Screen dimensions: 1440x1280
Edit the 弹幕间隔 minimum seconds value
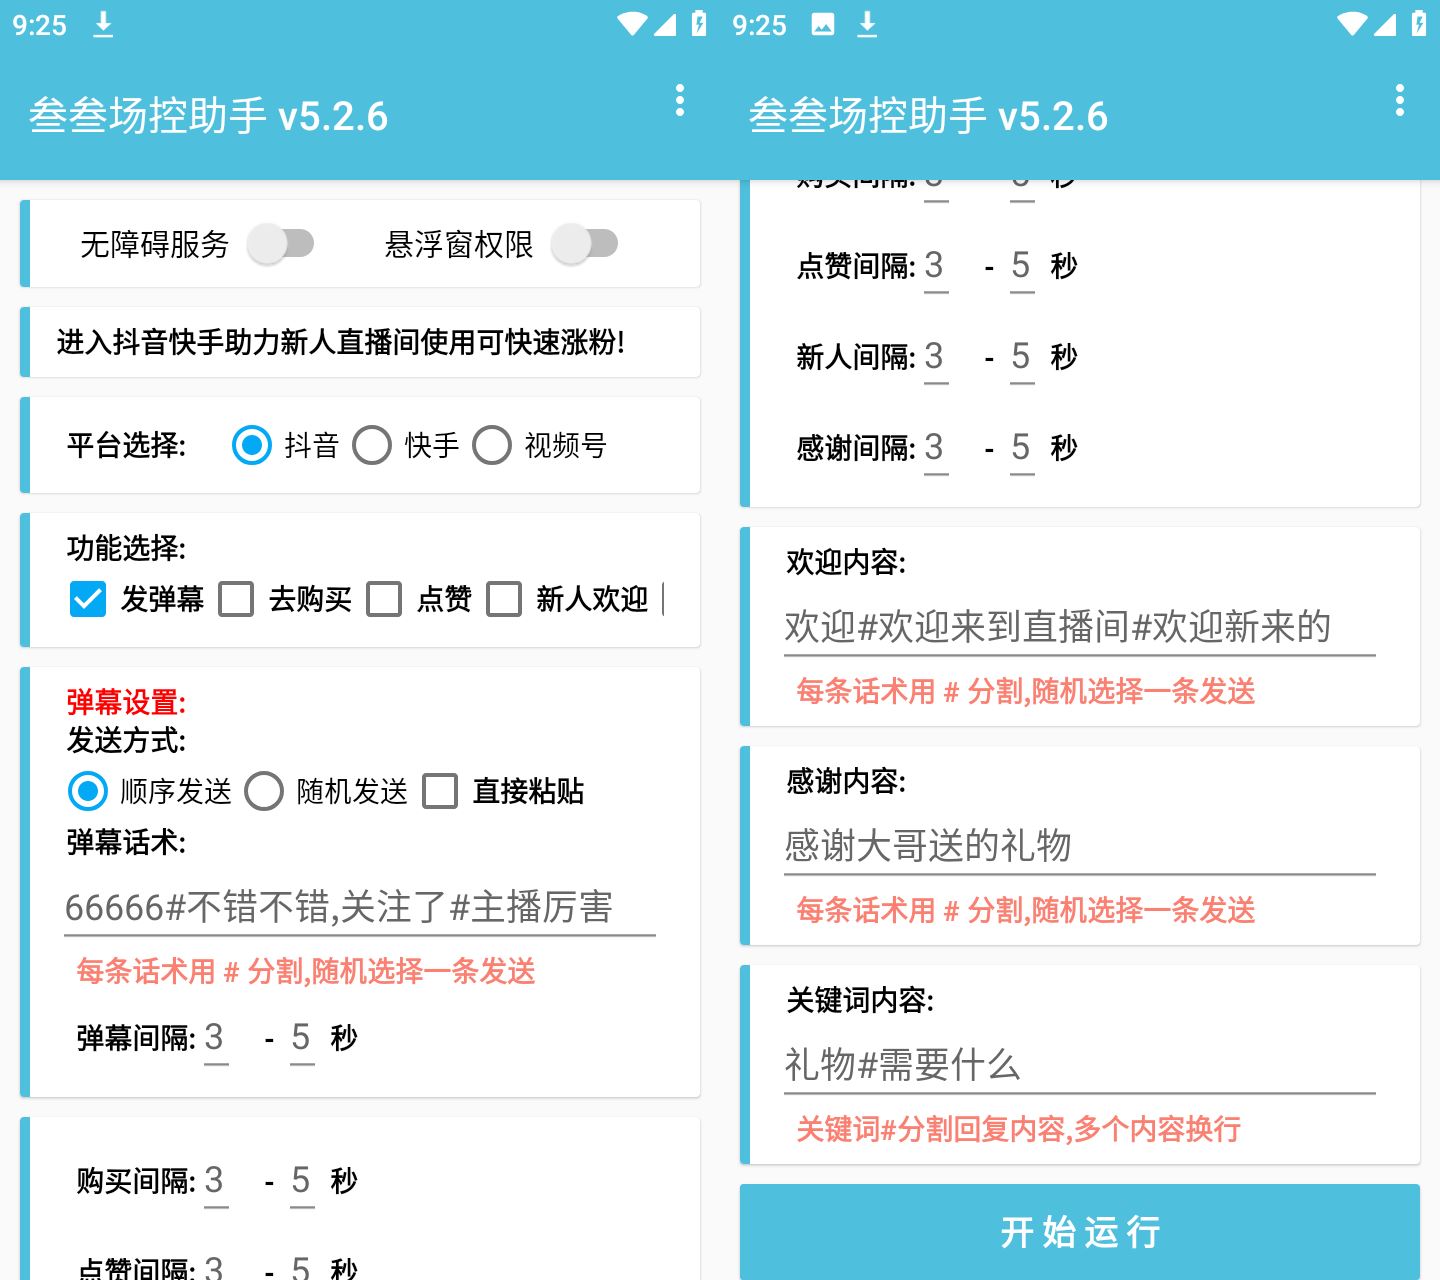pyautogui.click(x=216, y=1038)
